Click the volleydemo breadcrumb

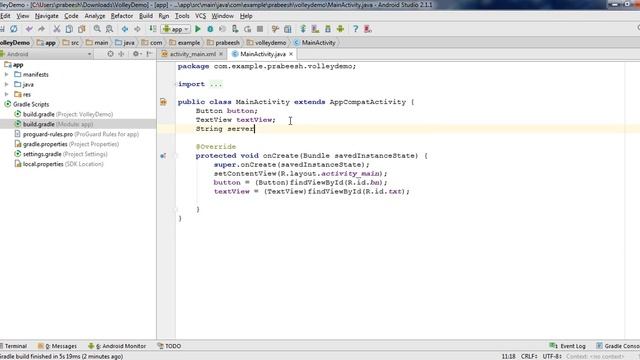pos(267,42)
